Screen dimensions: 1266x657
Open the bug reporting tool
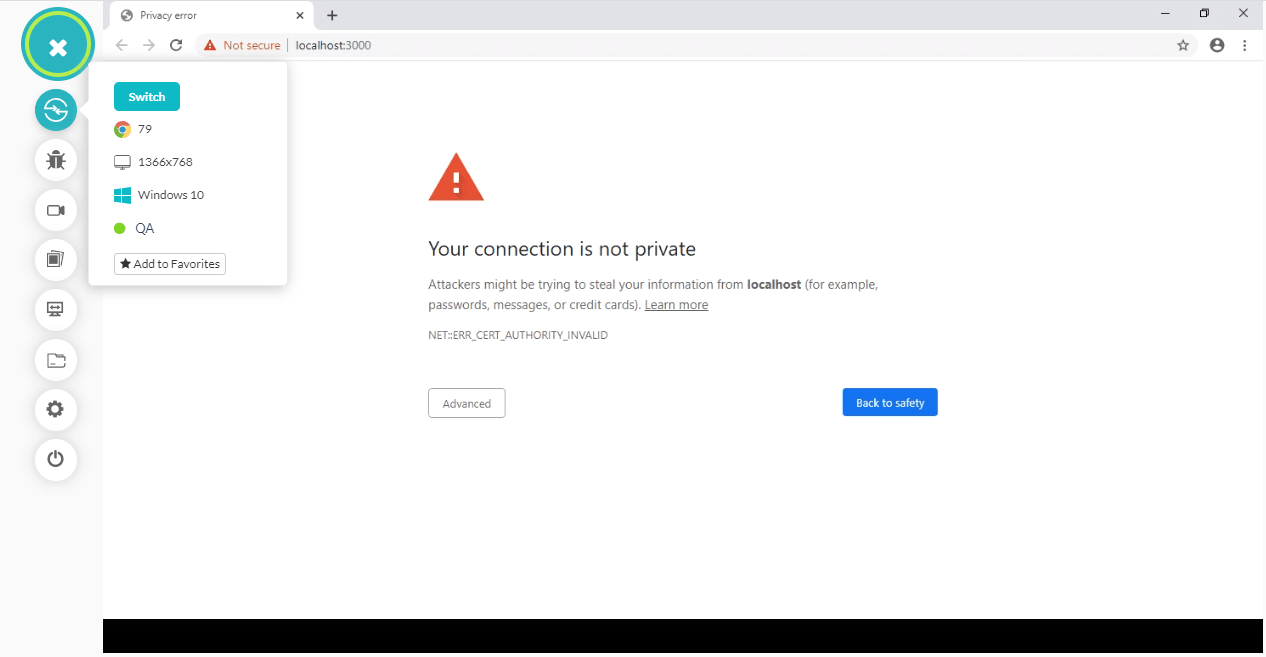click(56, 160)
